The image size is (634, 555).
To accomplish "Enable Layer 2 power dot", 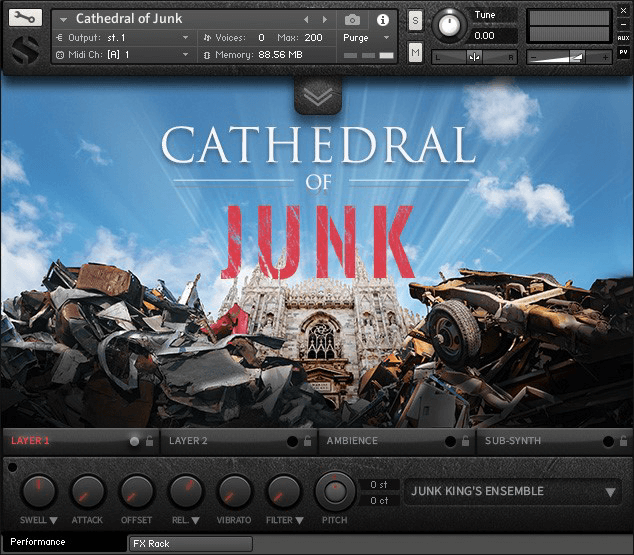I will 292,441.
